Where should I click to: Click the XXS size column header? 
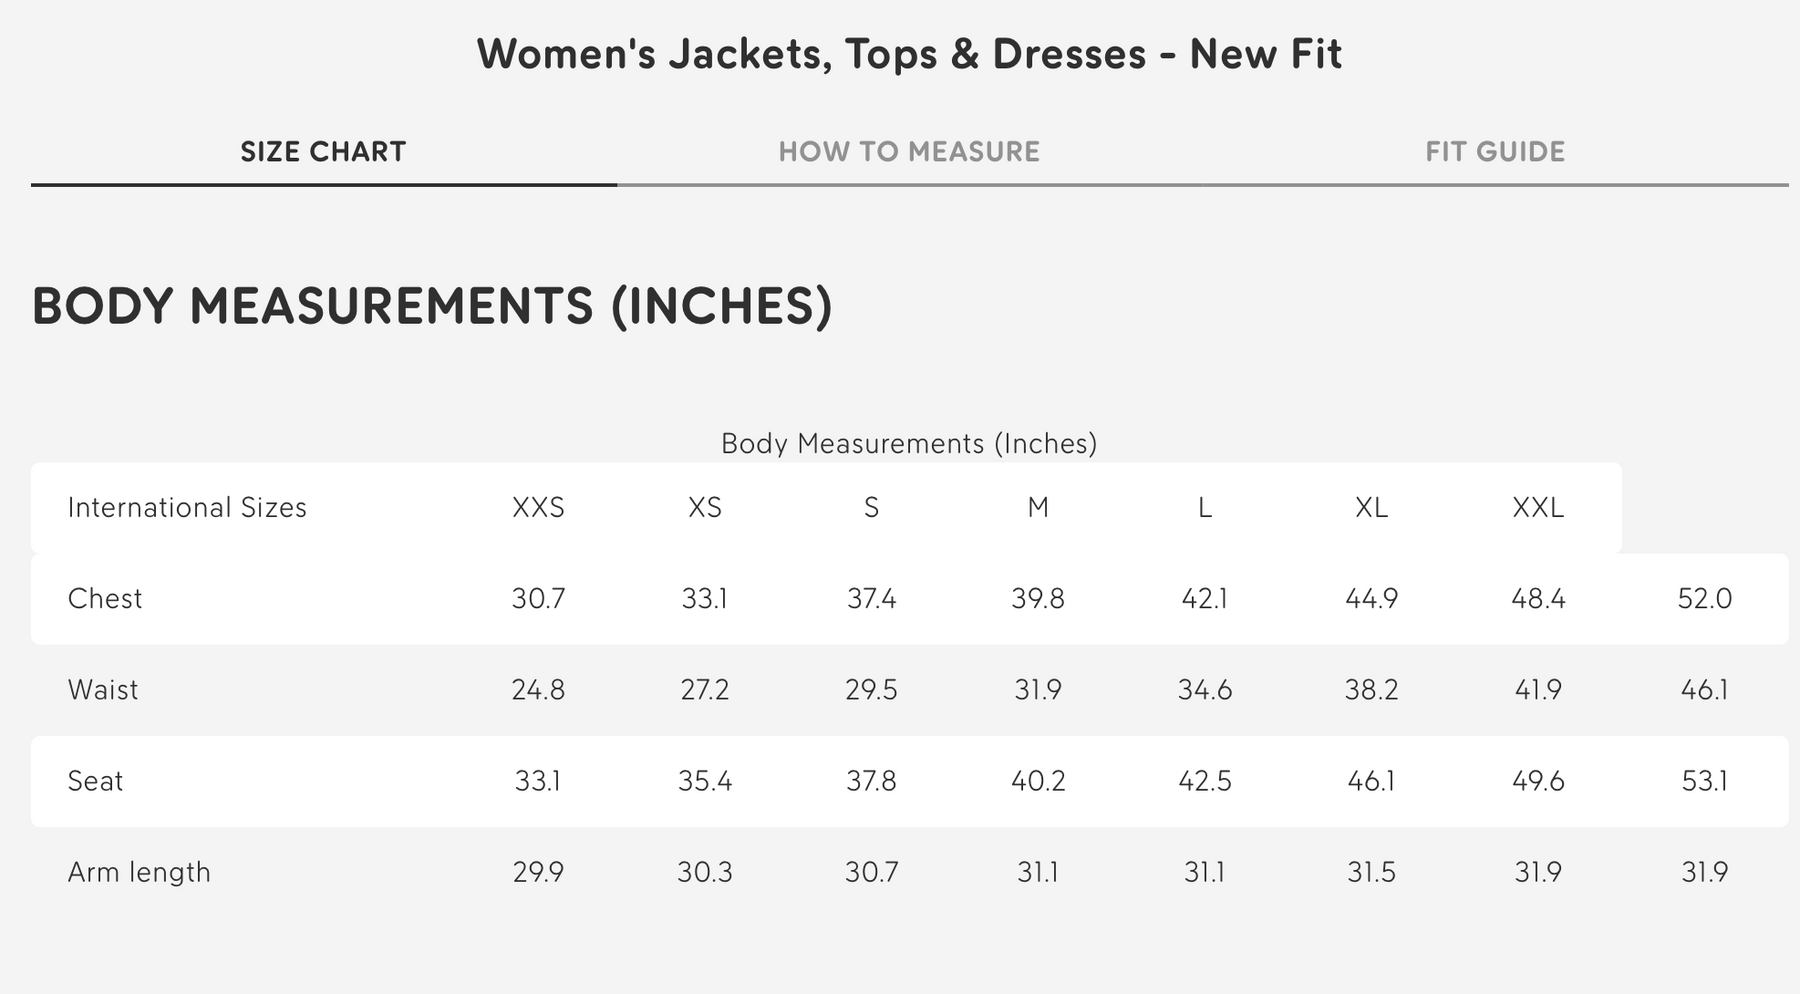tap(538, 508)
